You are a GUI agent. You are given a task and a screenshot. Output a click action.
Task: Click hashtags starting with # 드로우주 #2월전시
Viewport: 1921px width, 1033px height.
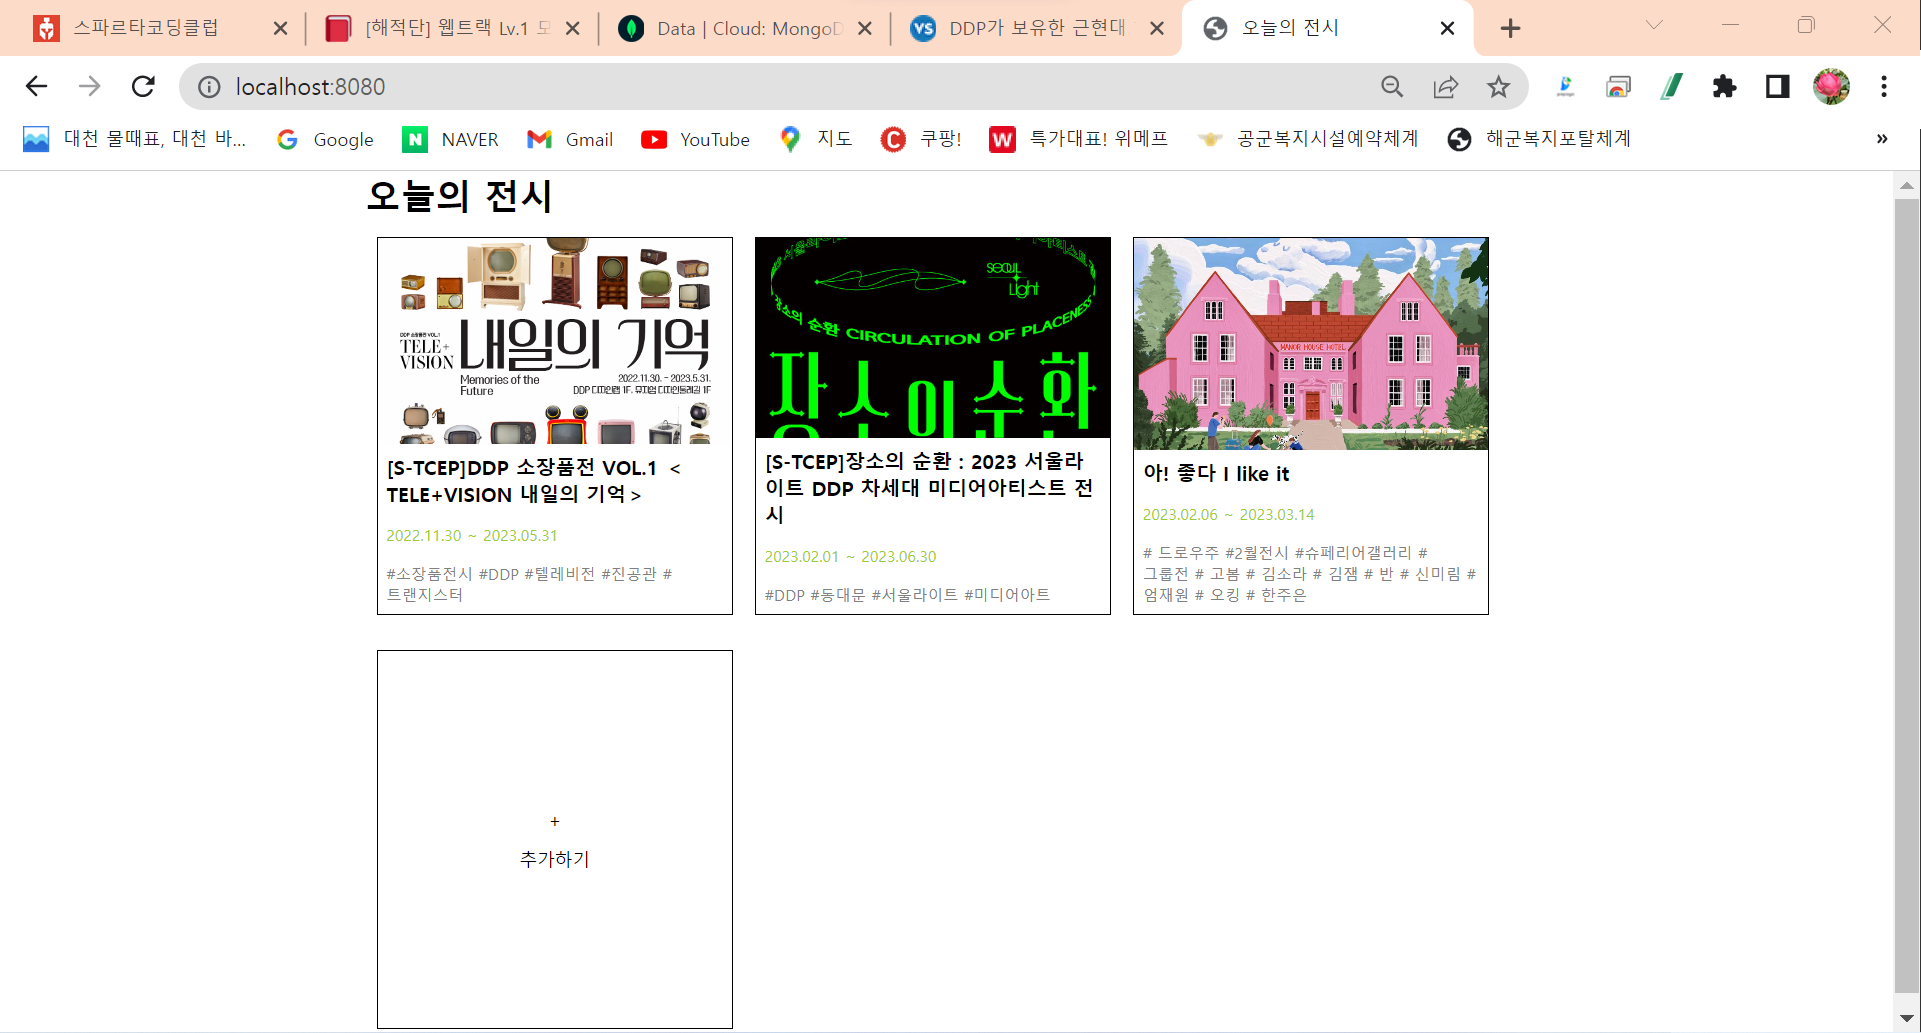1310,574
